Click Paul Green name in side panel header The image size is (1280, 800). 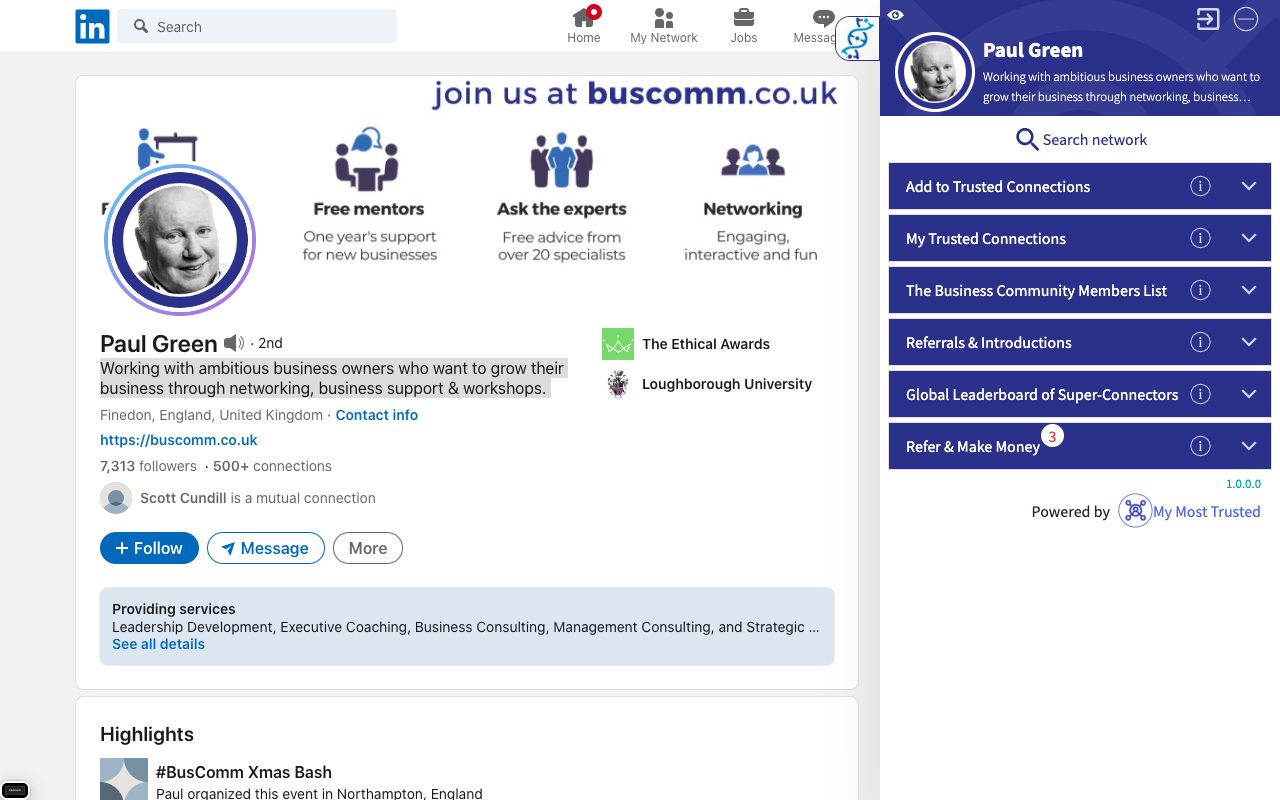coord(1033,50)
